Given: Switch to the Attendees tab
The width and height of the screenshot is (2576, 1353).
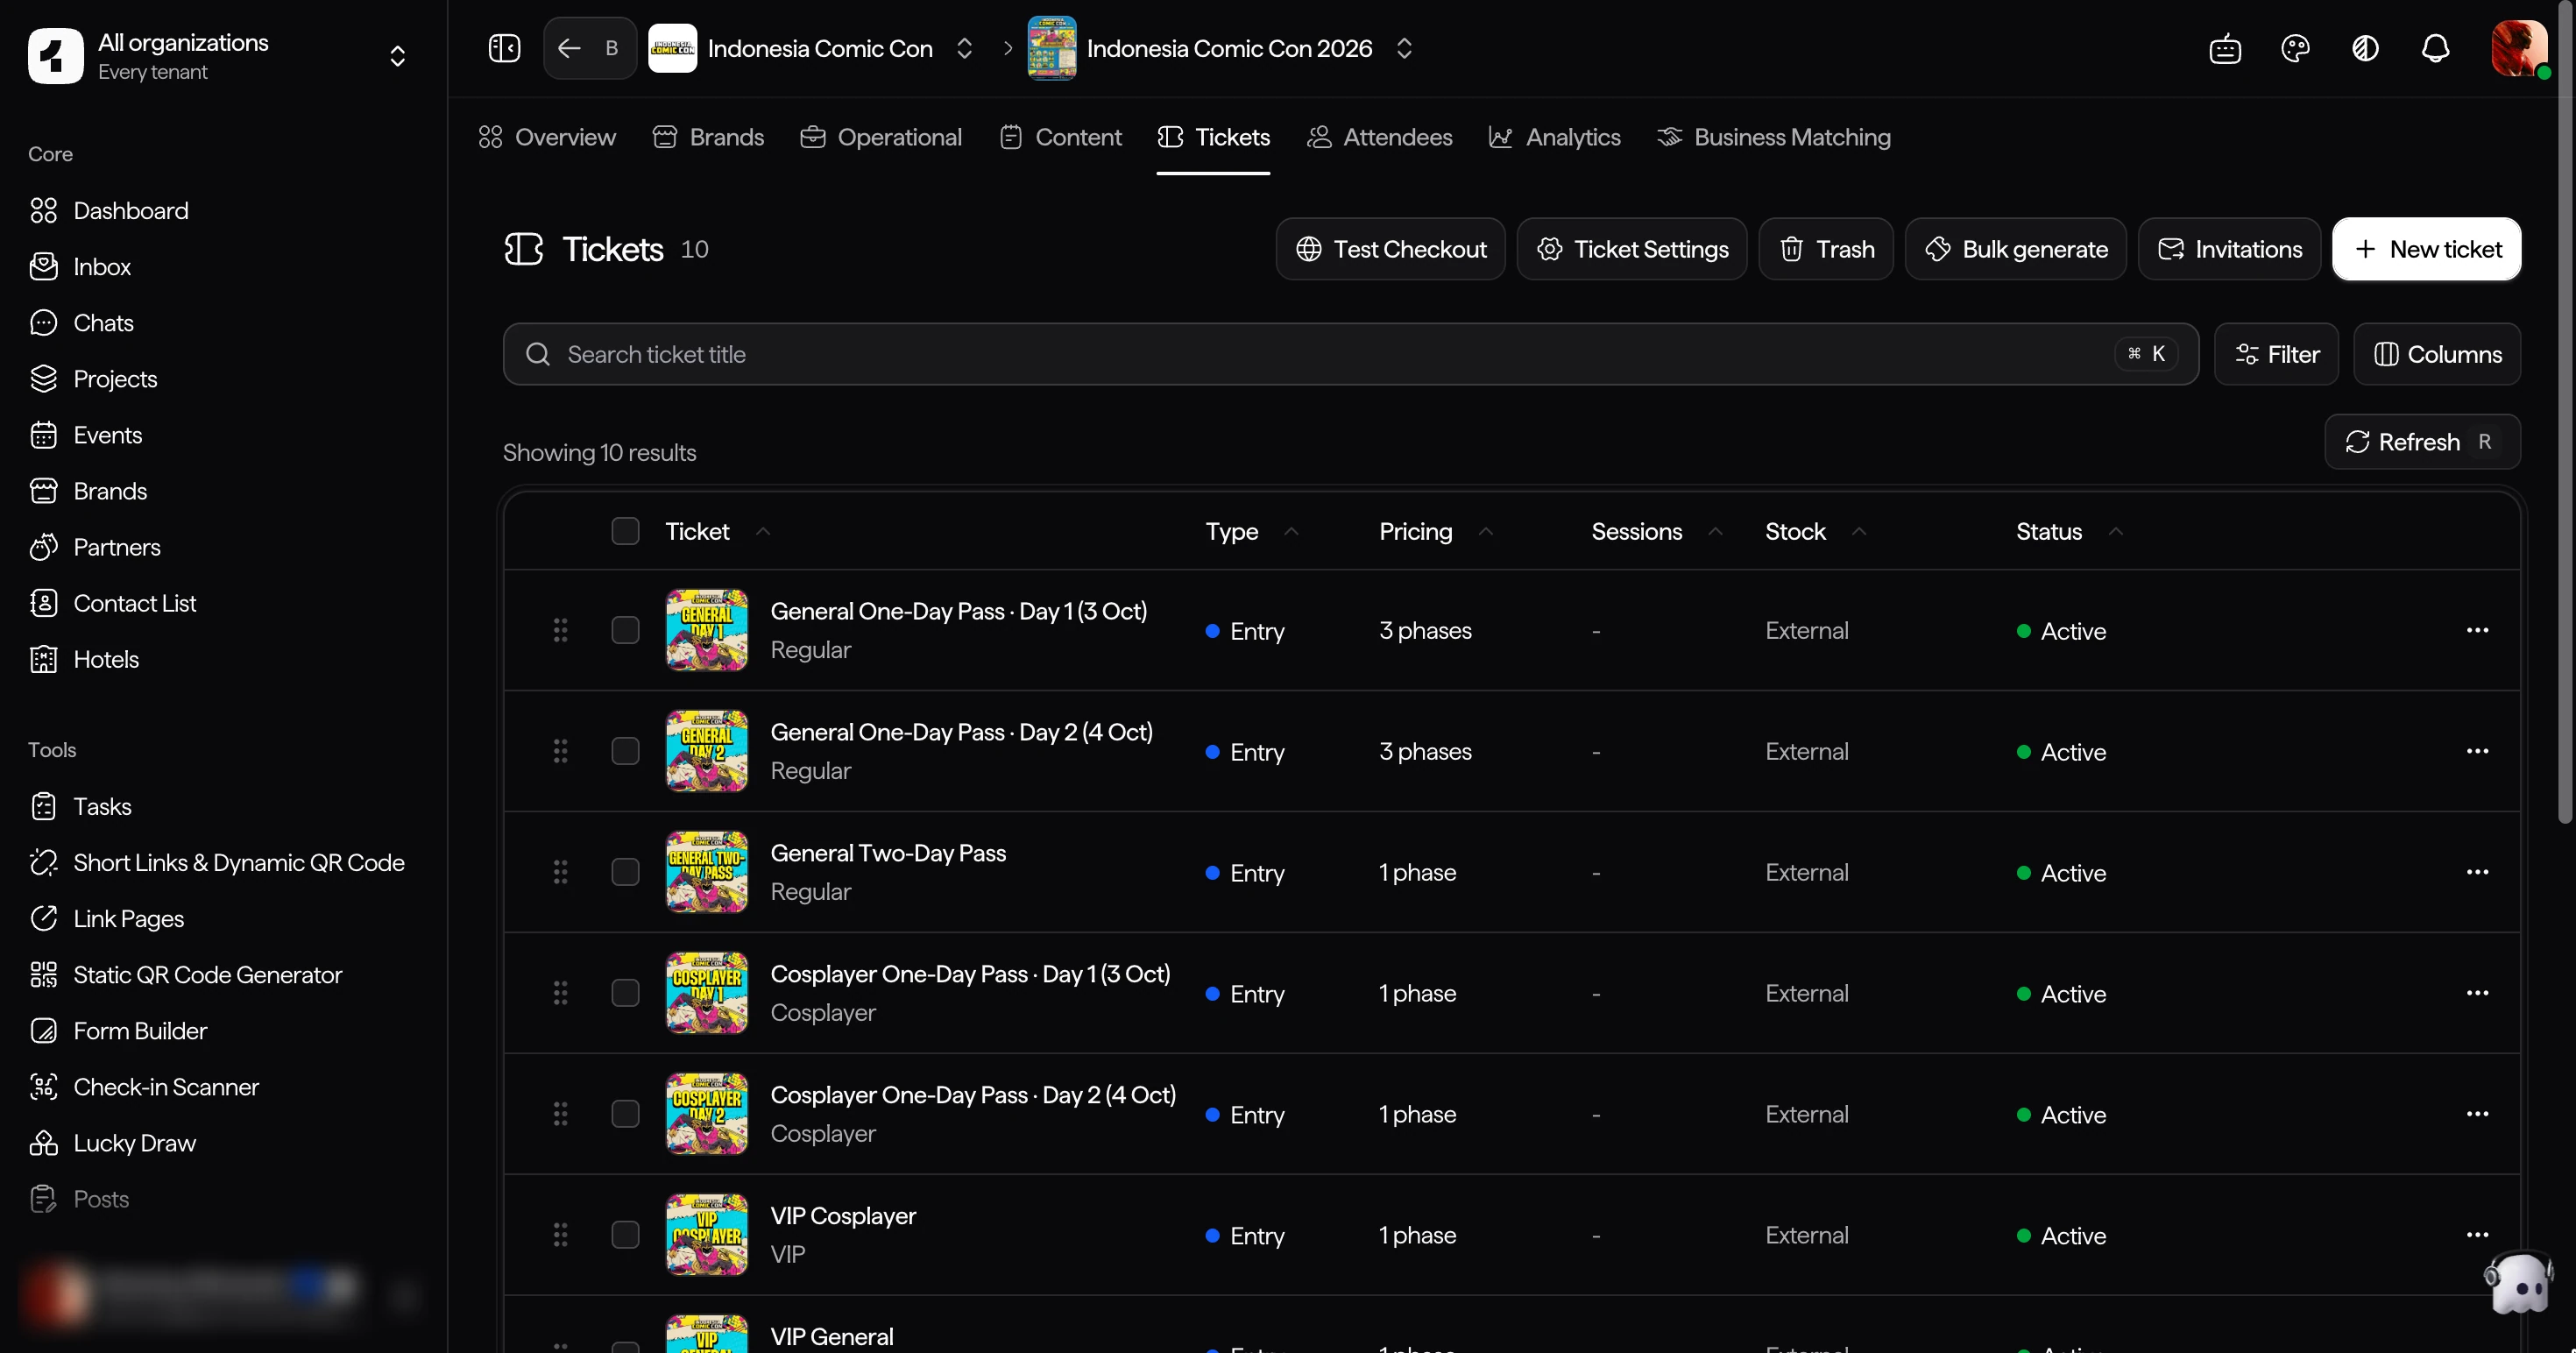Looking at the screenshot, I should point(1379,137).
